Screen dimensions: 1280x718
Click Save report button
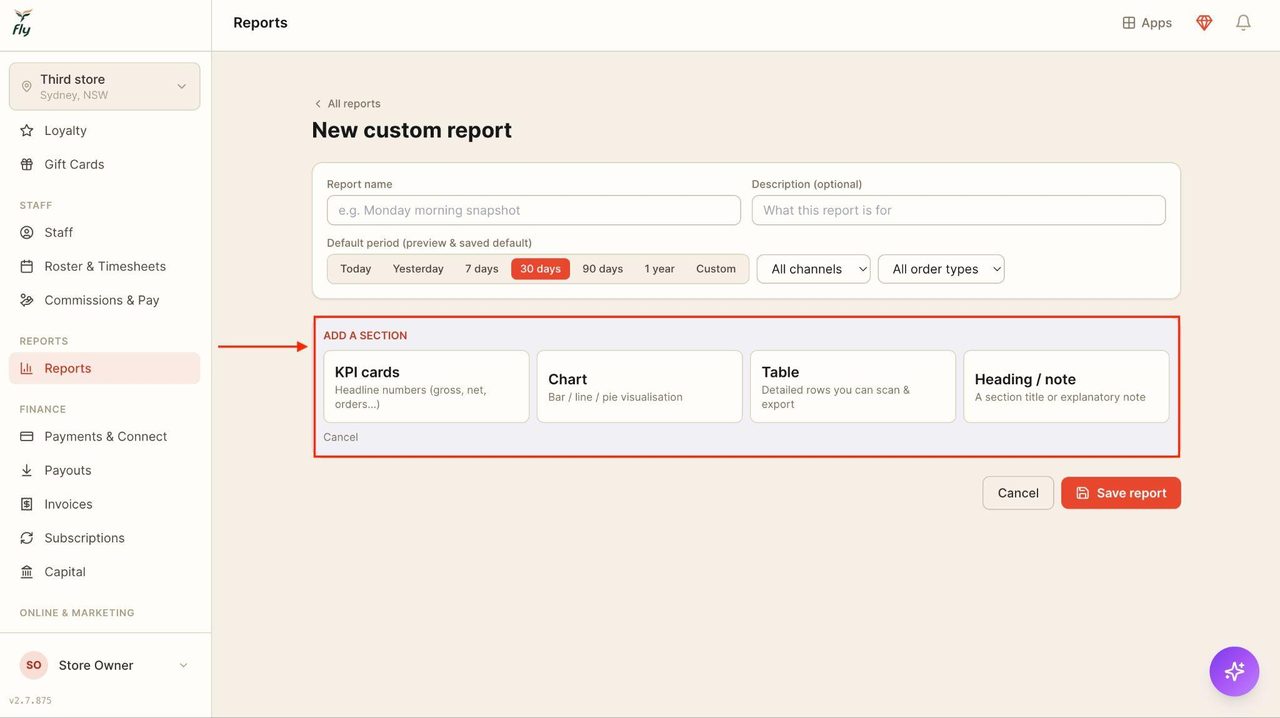1121,493
